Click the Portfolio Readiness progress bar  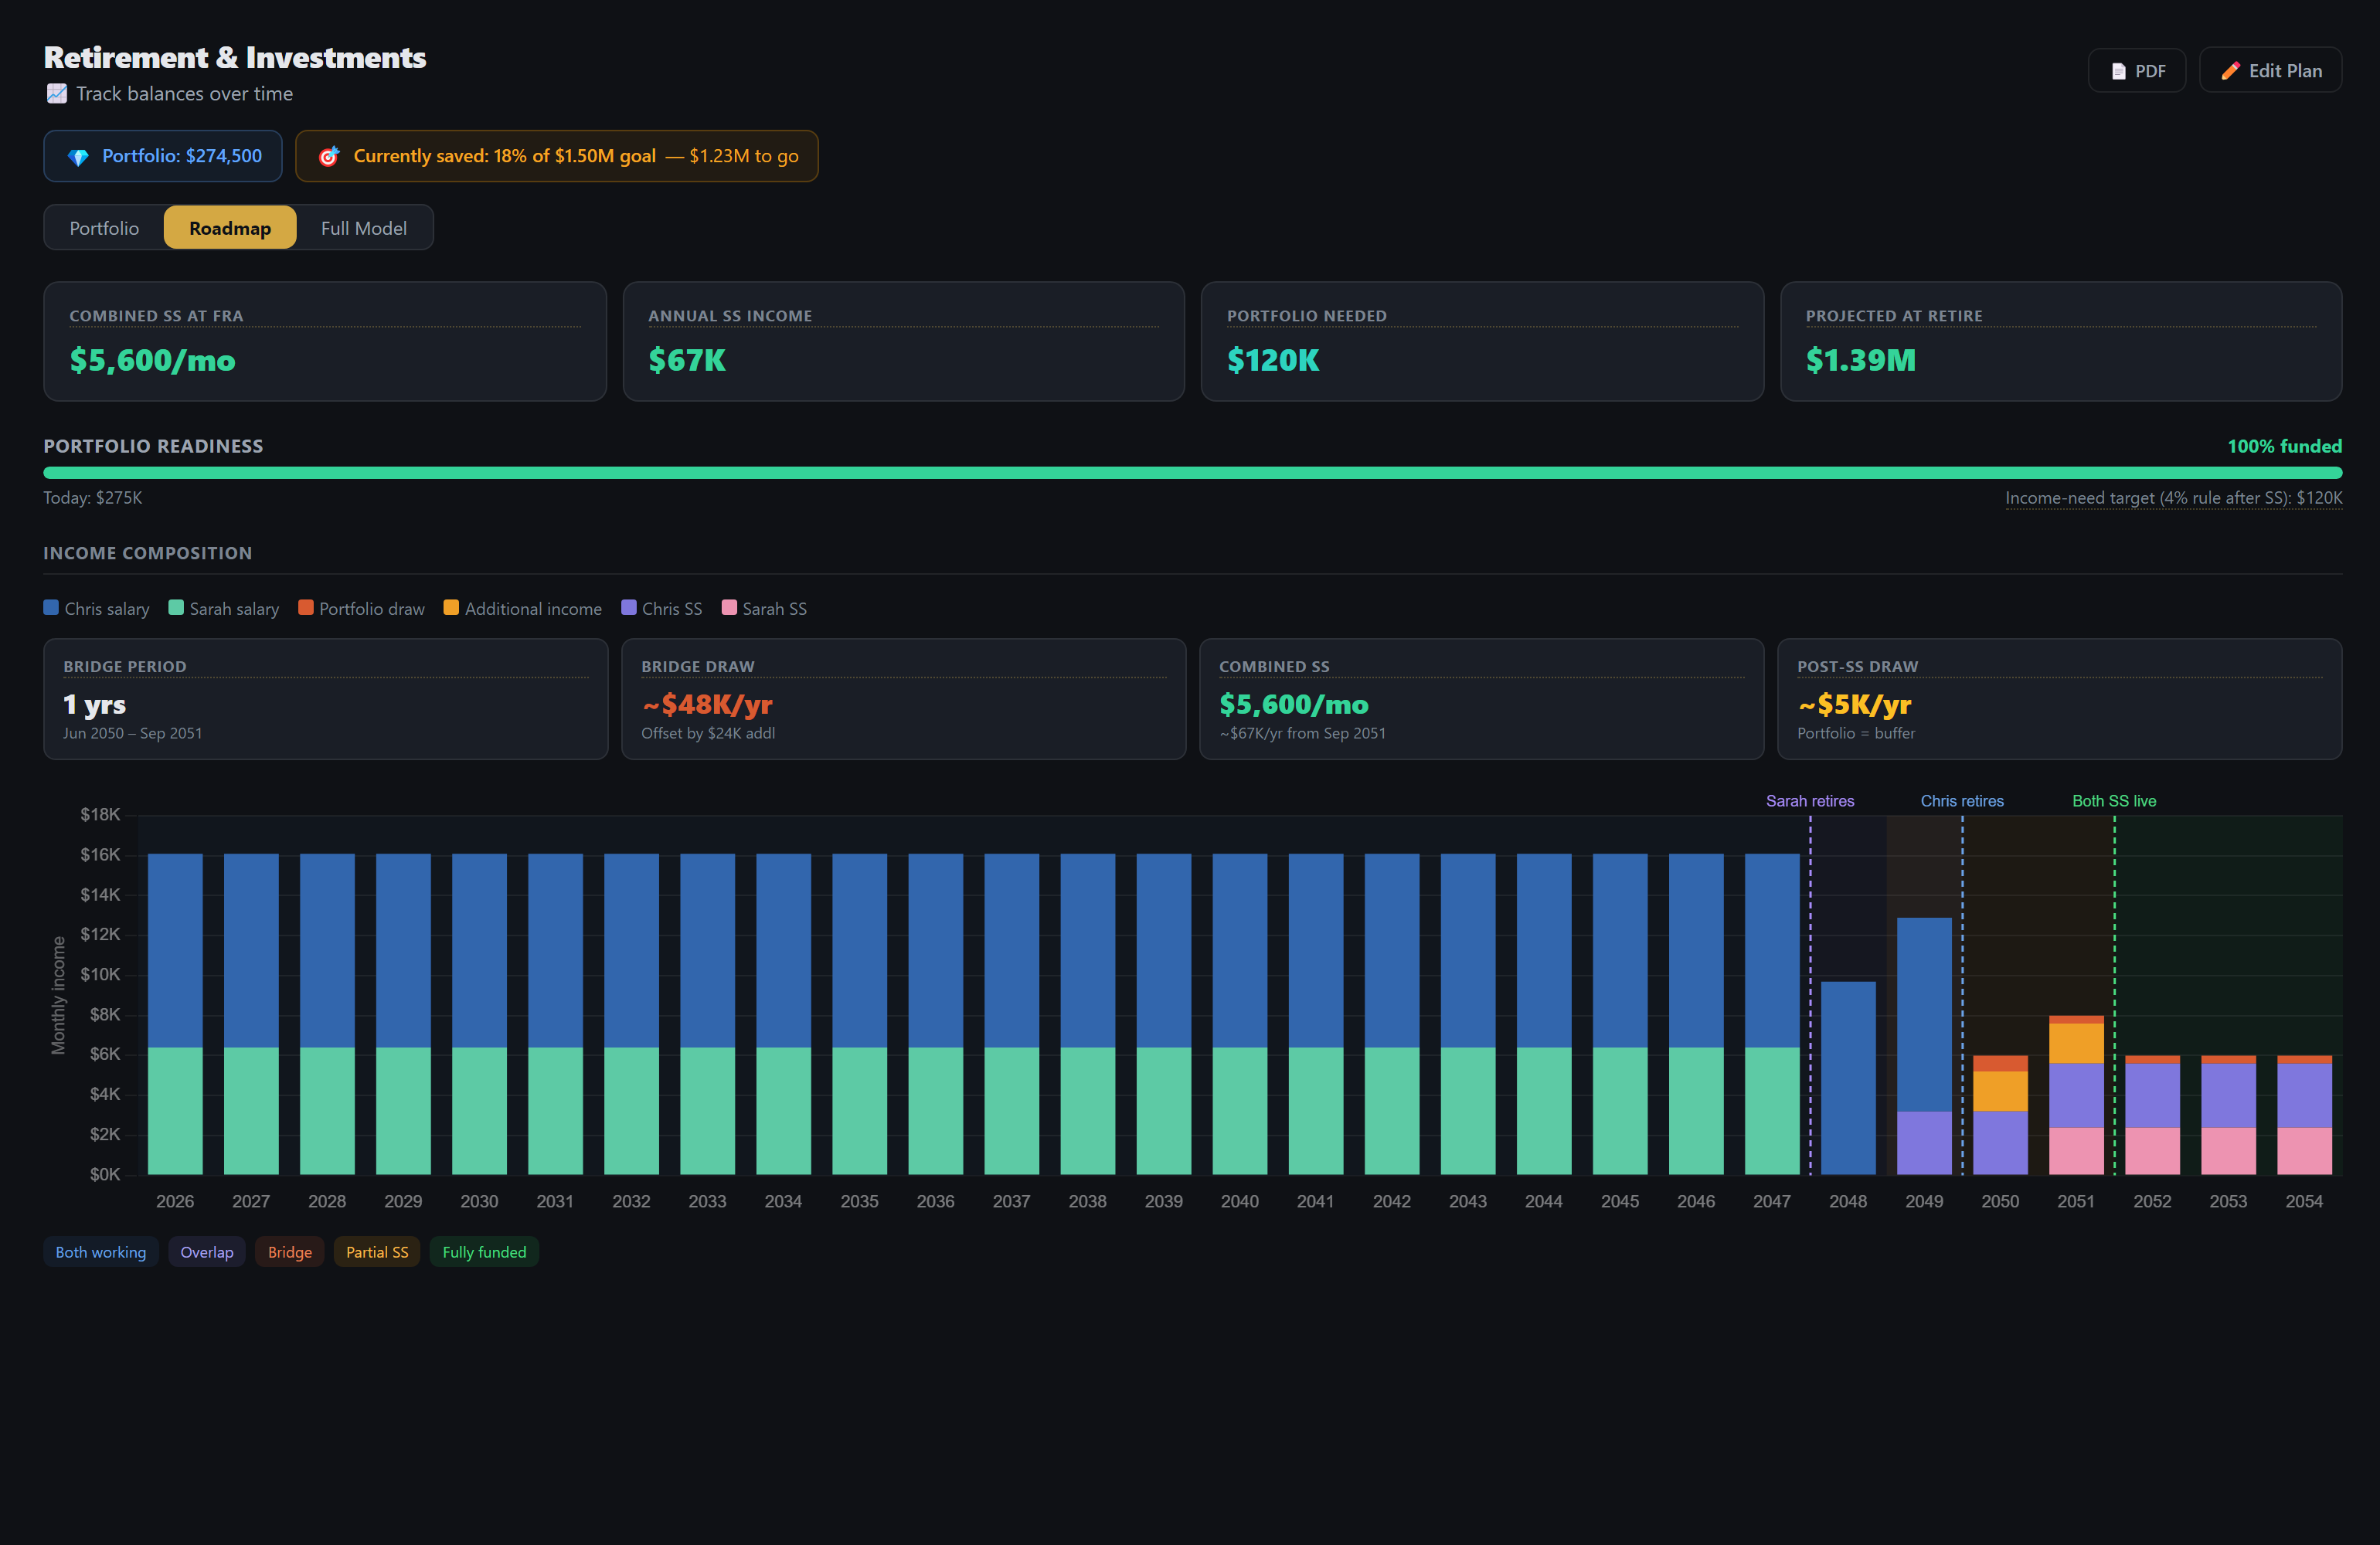(1192, 473)
